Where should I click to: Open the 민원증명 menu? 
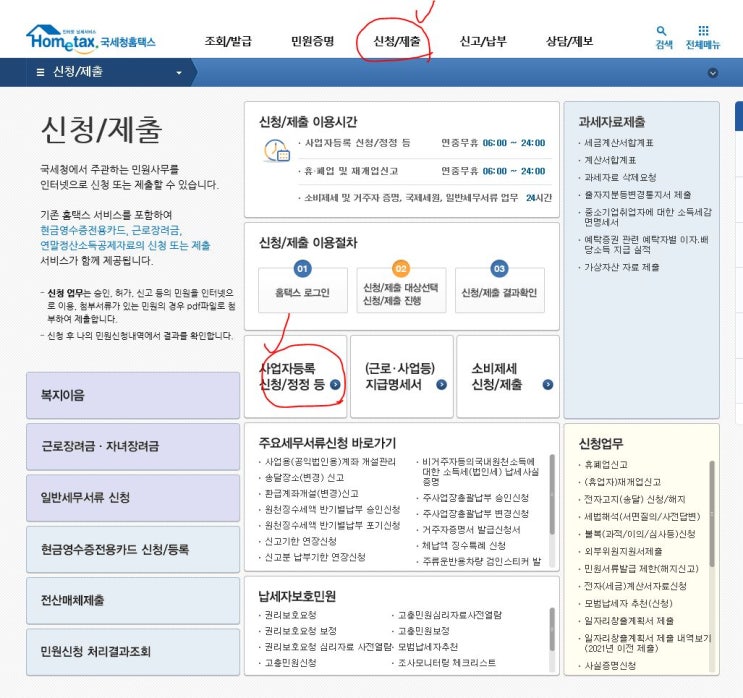click(x=312, y=41)
